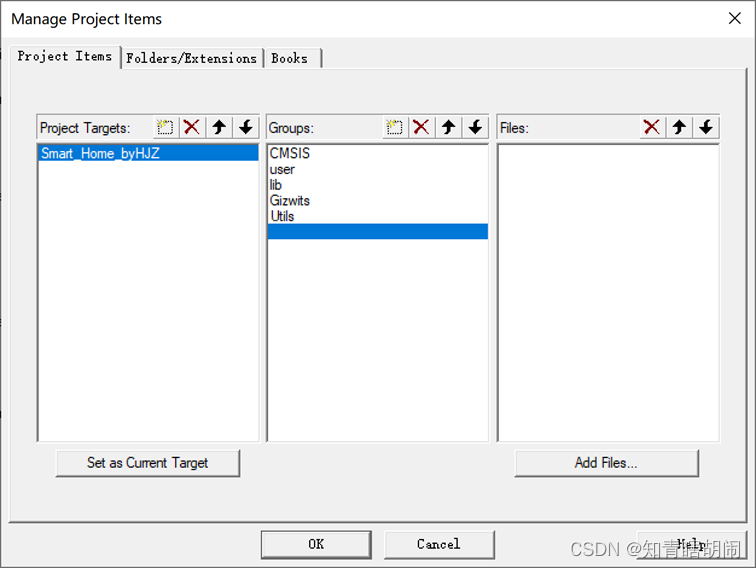756x568 pixels.
Task: Open the Books tab
Action: click(292, 58)
